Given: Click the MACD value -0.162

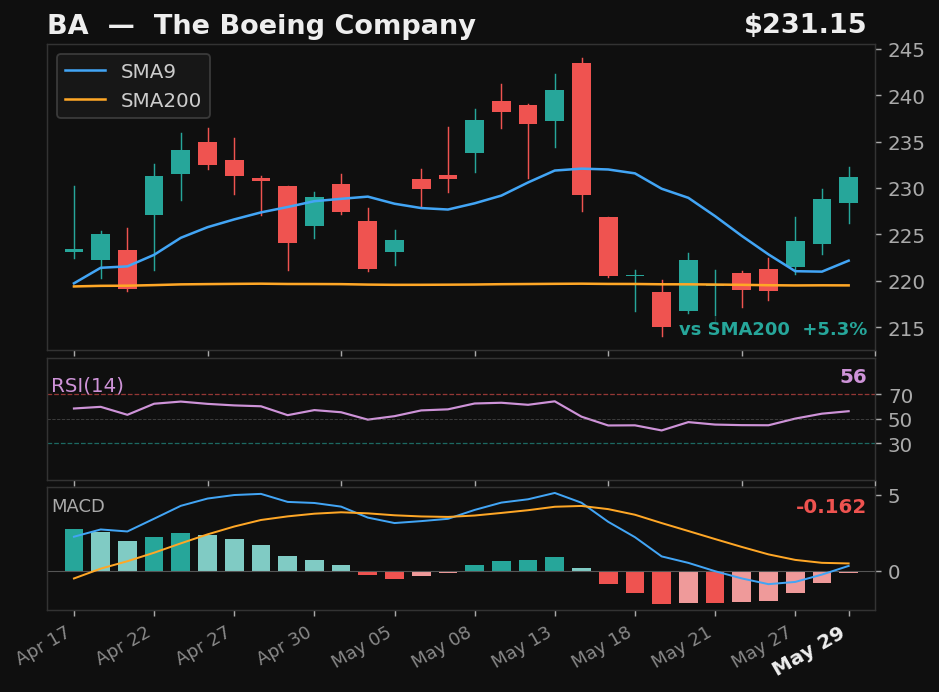Looking at the screenshot, I should click(831, 506).
